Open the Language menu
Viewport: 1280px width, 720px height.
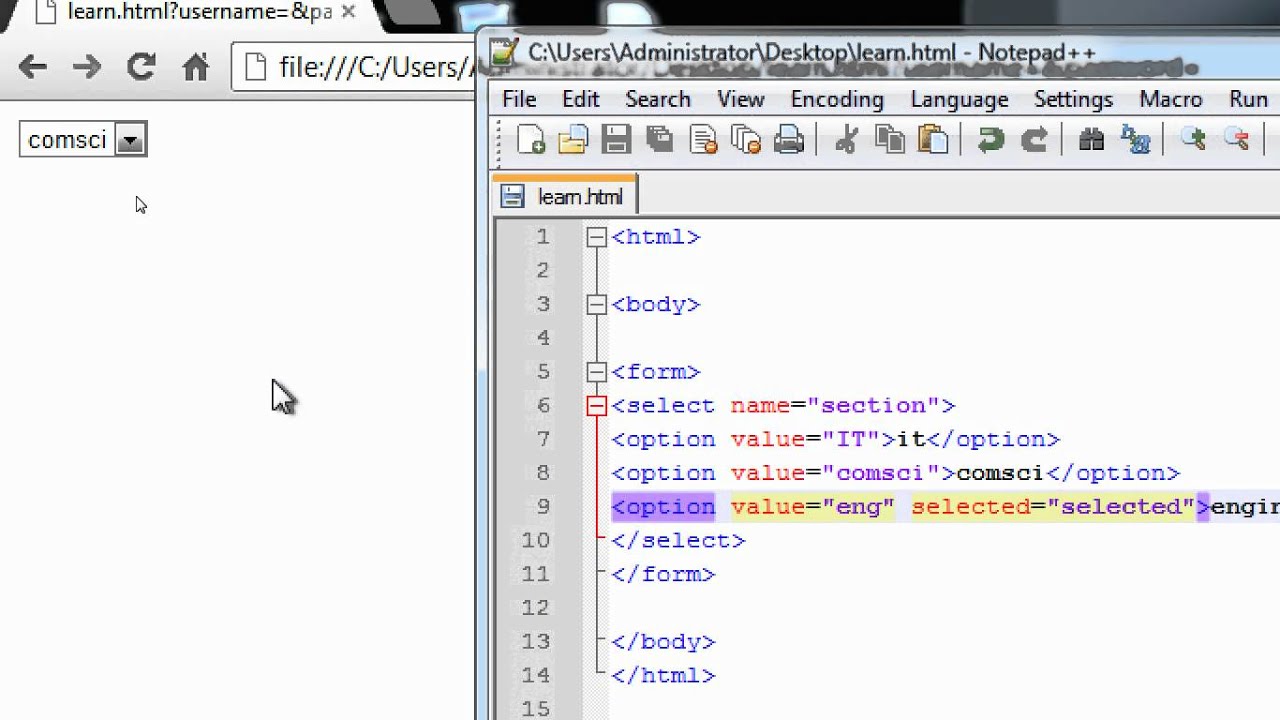tap(959, 99)
